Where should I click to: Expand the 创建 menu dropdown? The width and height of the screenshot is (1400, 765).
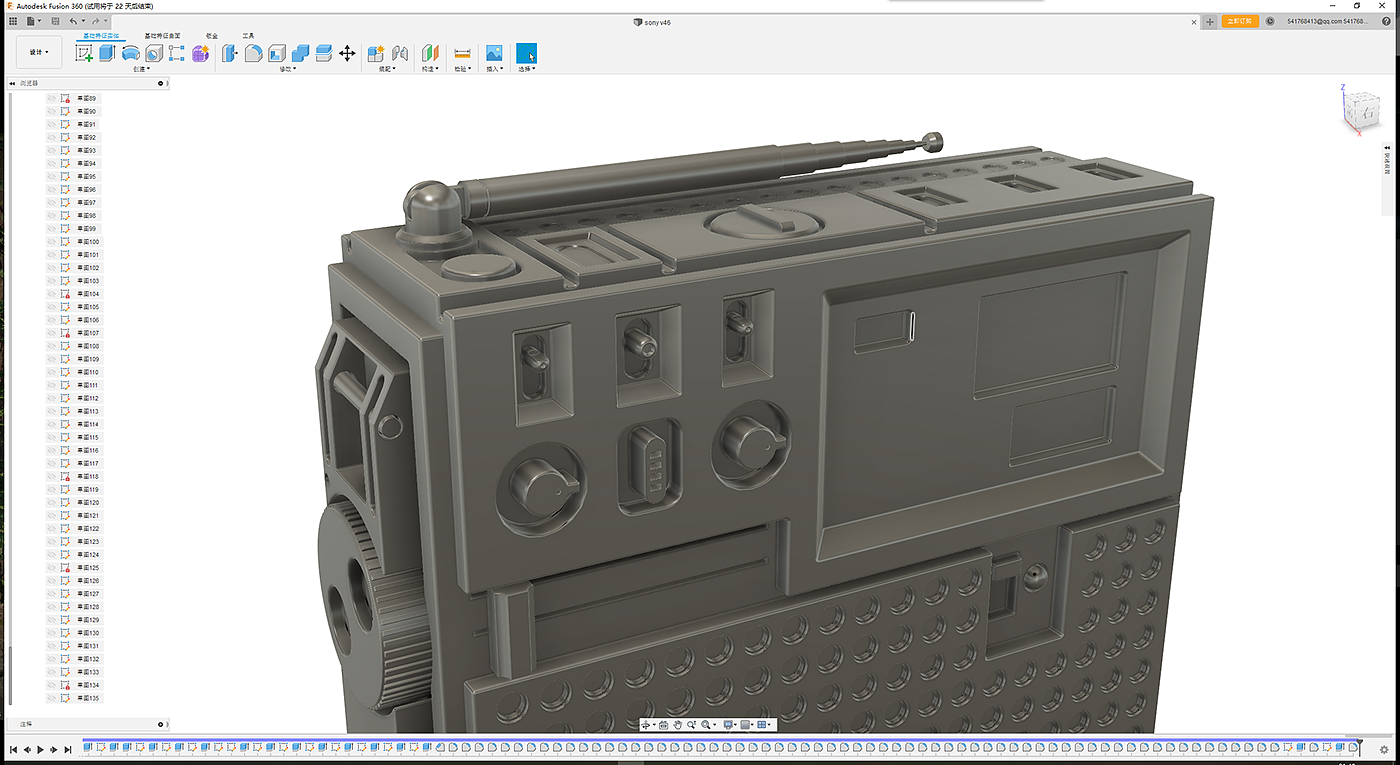[141, 69]
